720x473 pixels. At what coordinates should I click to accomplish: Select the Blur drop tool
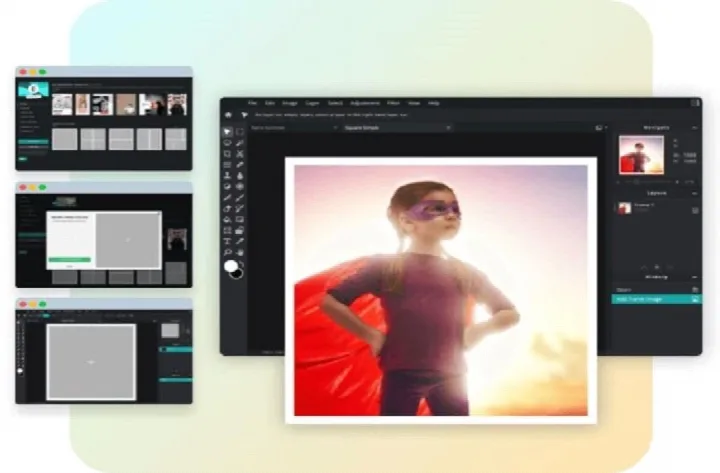coord(240,176)
